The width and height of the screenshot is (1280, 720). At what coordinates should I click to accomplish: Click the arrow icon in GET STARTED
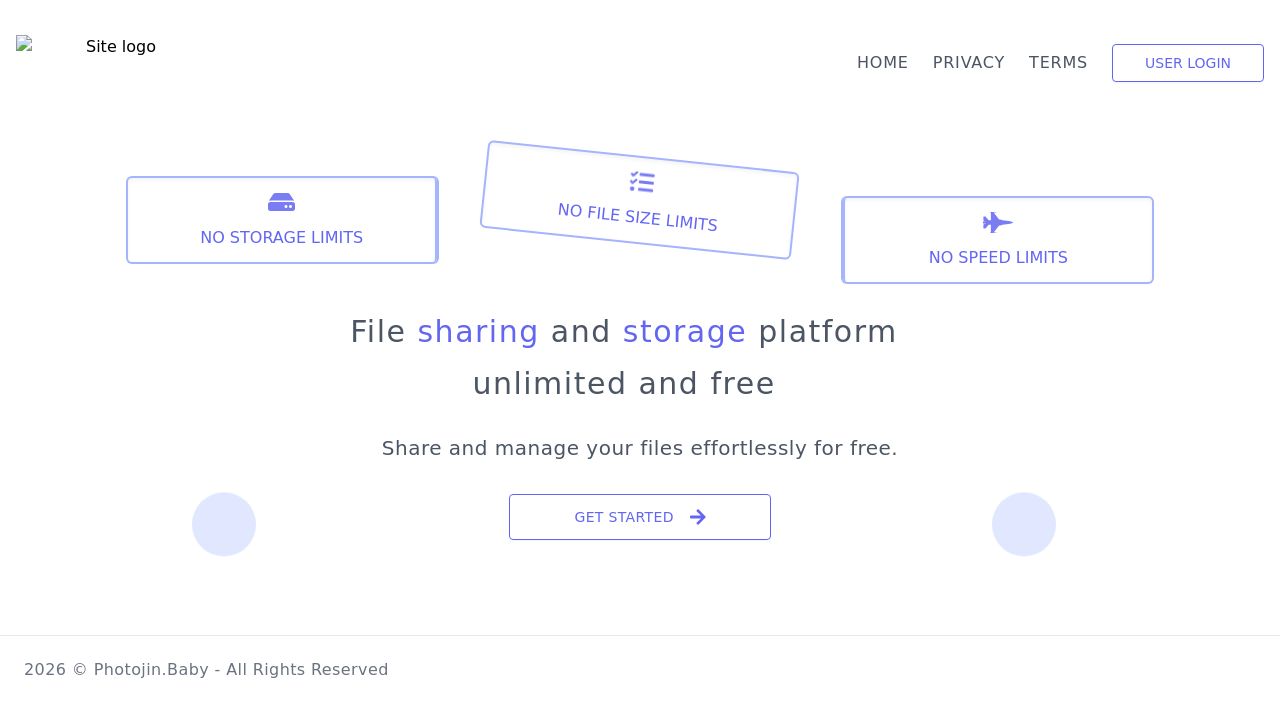click(698, 517)
